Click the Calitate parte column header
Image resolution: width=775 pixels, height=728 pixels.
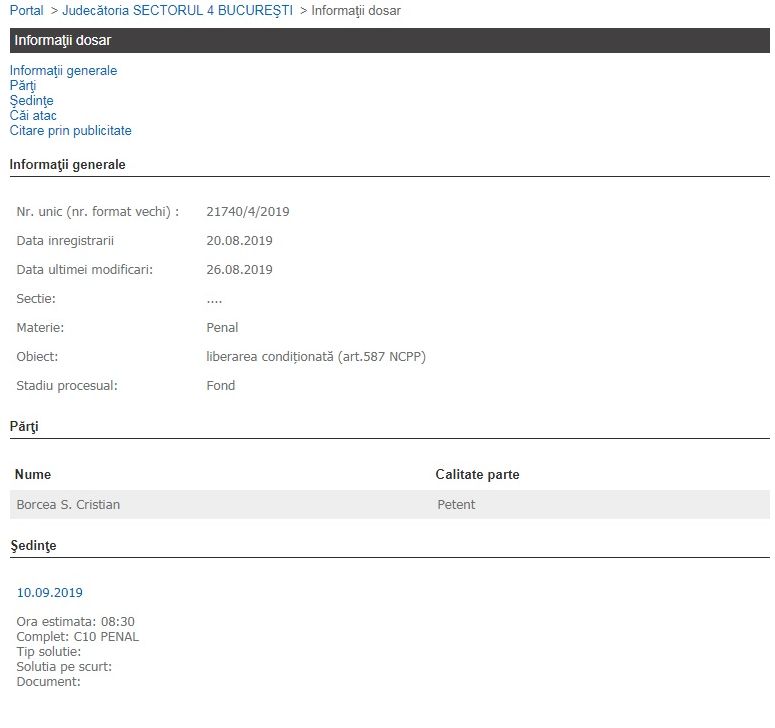click(477, 475)
